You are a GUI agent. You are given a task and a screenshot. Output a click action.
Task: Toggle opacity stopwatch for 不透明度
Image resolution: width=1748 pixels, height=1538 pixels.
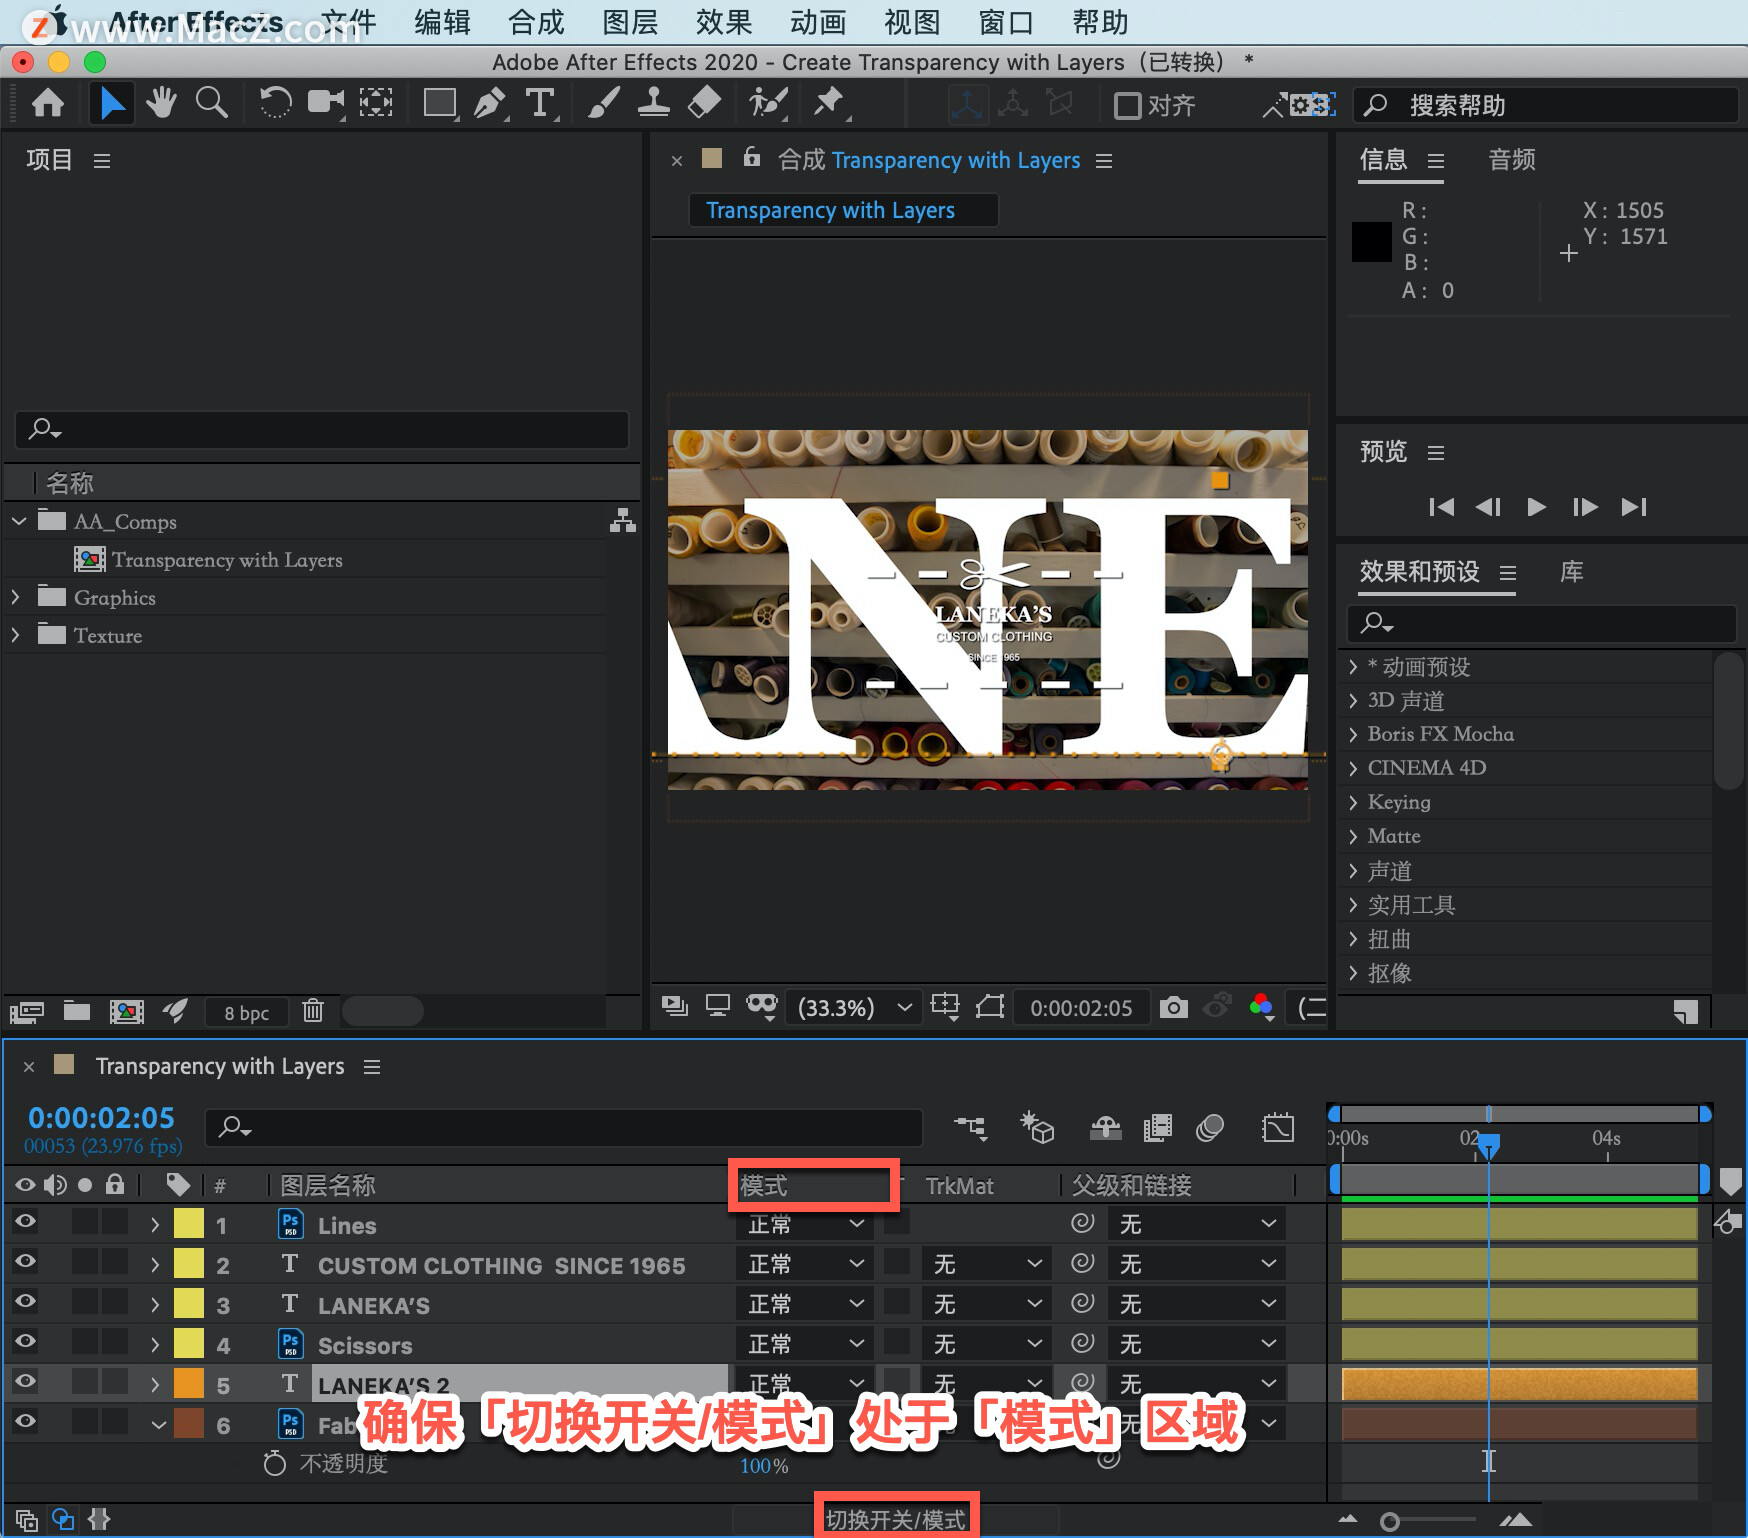click(274, 1464)
